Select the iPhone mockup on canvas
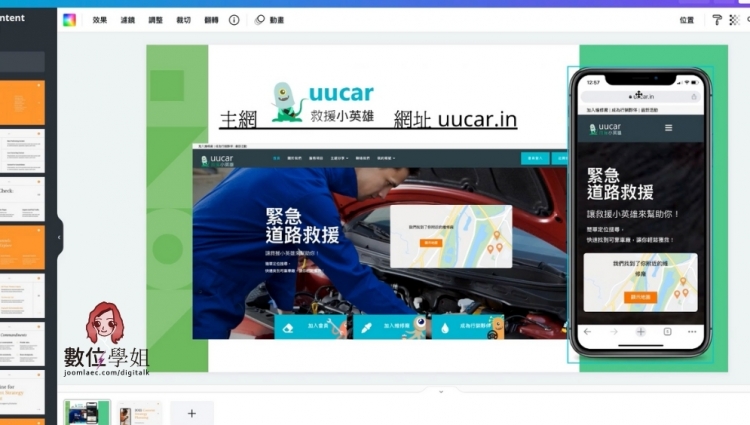 pyautogui.click(x=640, y=214)
